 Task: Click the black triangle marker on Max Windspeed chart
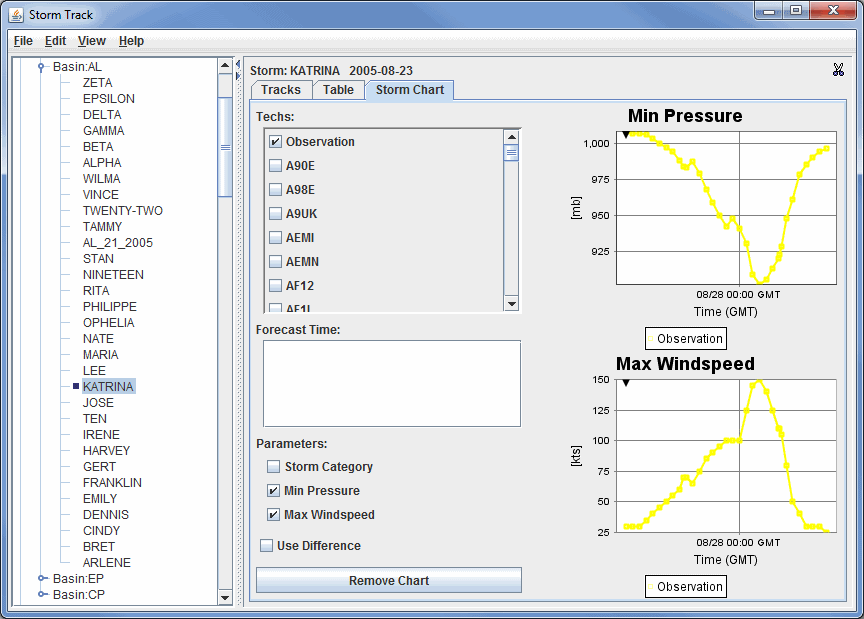pos(626,383)
